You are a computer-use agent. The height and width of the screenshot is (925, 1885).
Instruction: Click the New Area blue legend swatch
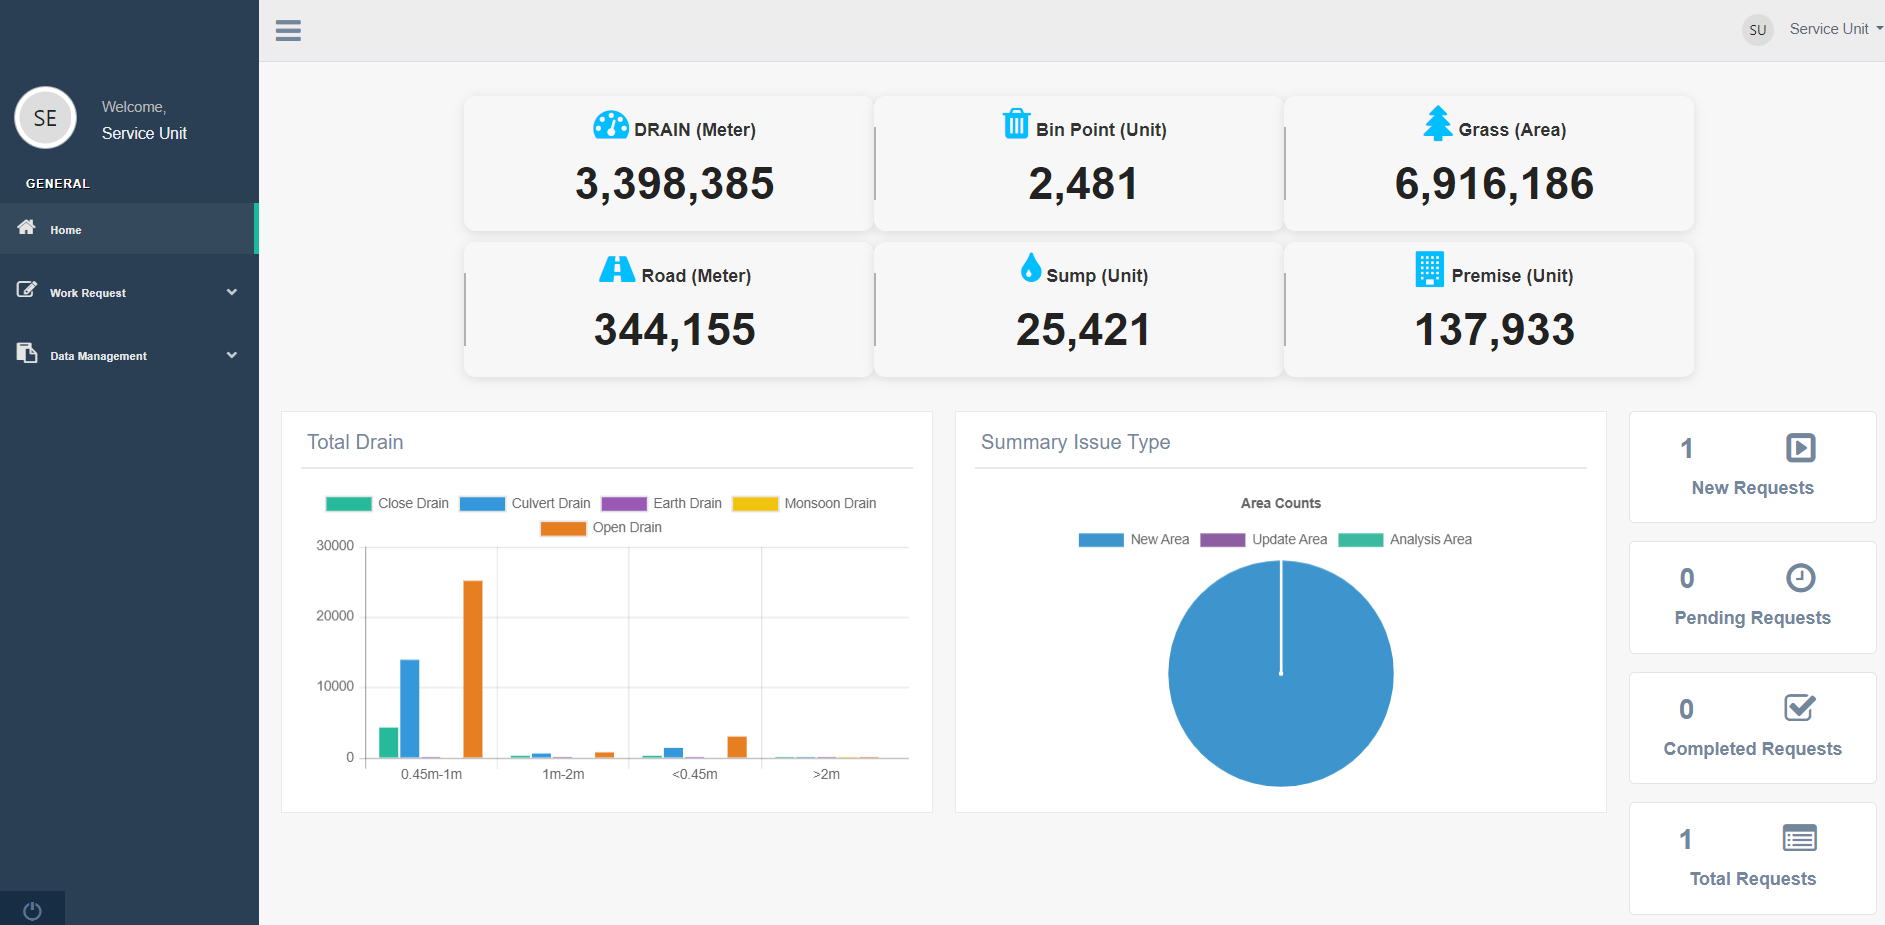pyautogui.click(x=1101, y=540)
